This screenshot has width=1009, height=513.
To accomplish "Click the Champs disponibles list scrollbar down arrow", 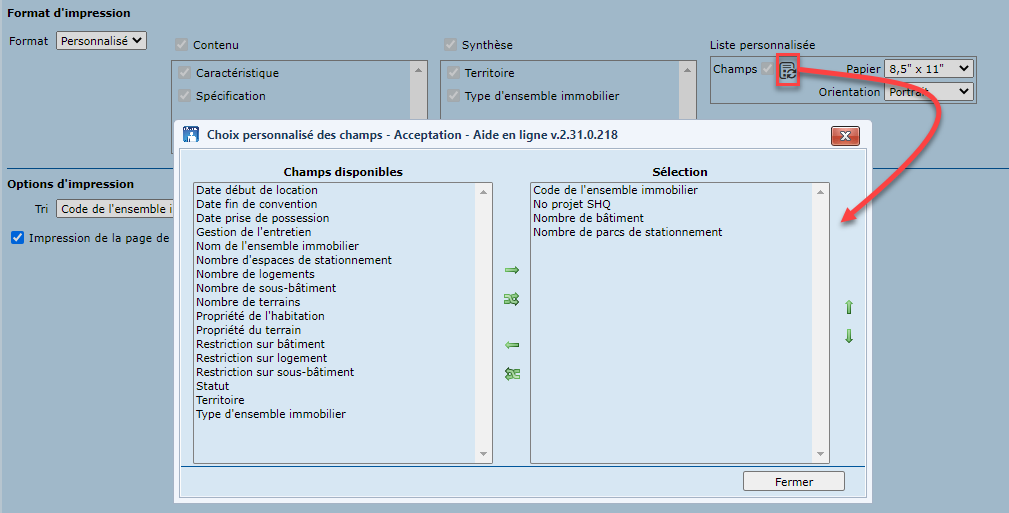I will pyautogui.click(x=484, y=454).
